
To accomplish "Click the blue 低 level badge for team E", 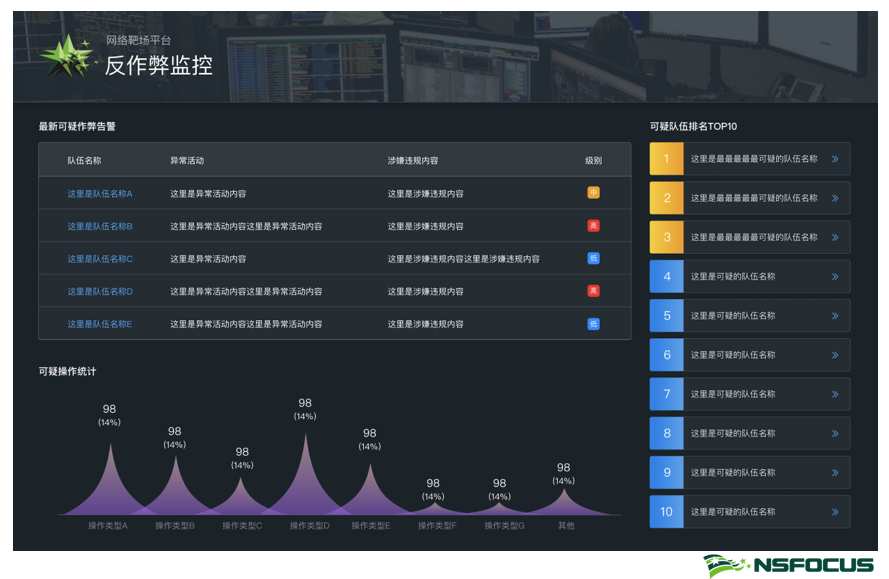I will (593, 324).
